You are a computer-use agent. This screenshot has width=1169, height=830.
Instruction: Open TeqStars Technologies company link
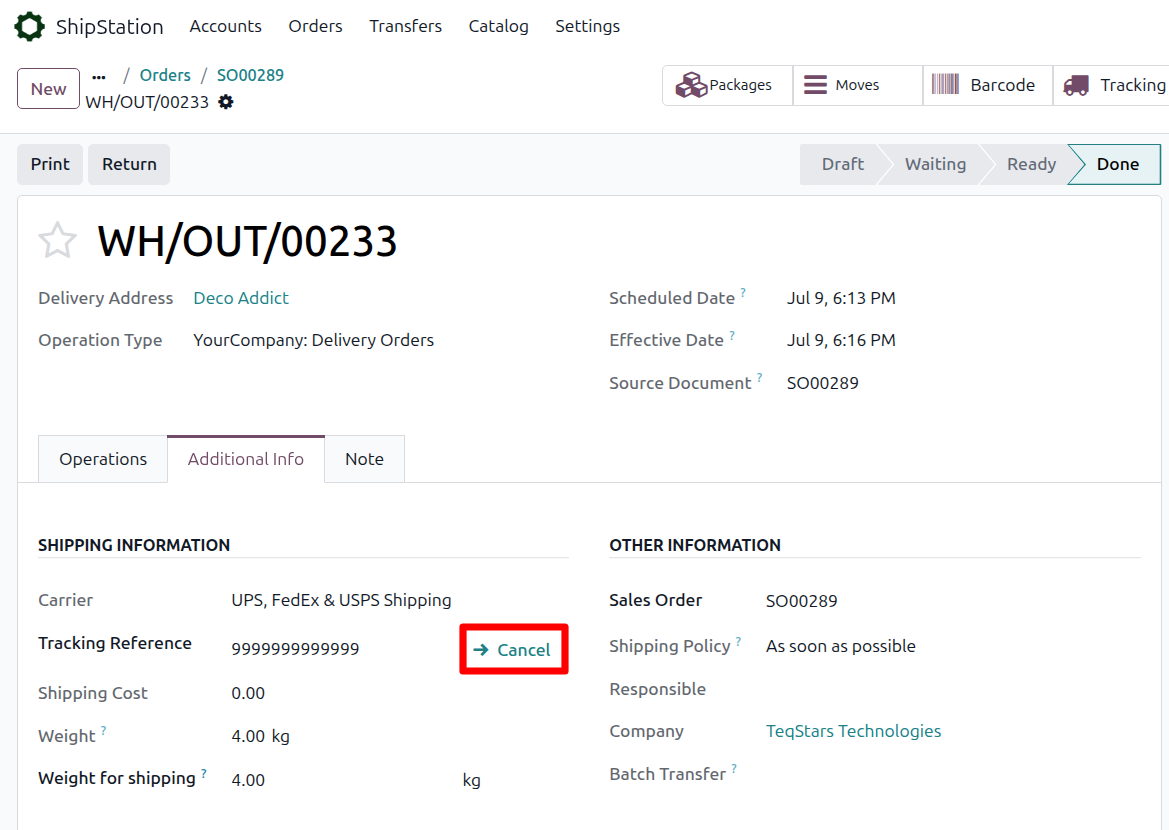click(x=854, y=731)
